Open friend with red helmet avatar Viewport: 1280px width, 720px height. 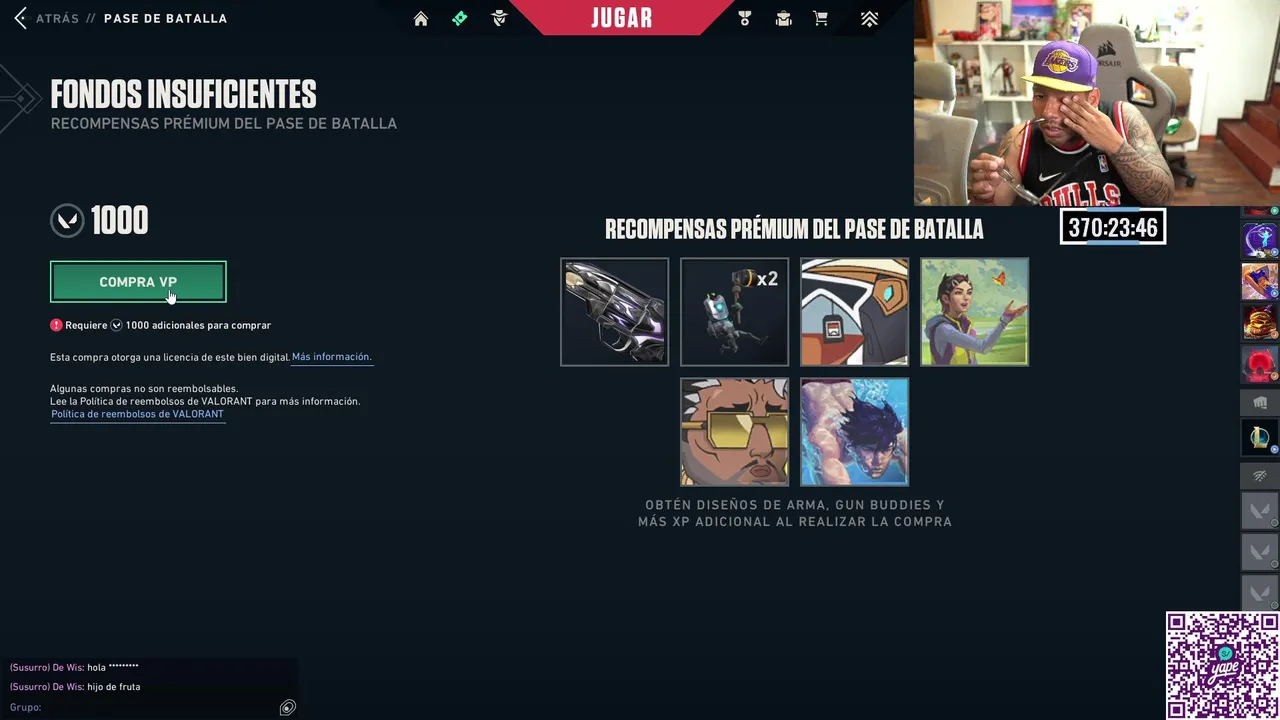pos(1260,363)
